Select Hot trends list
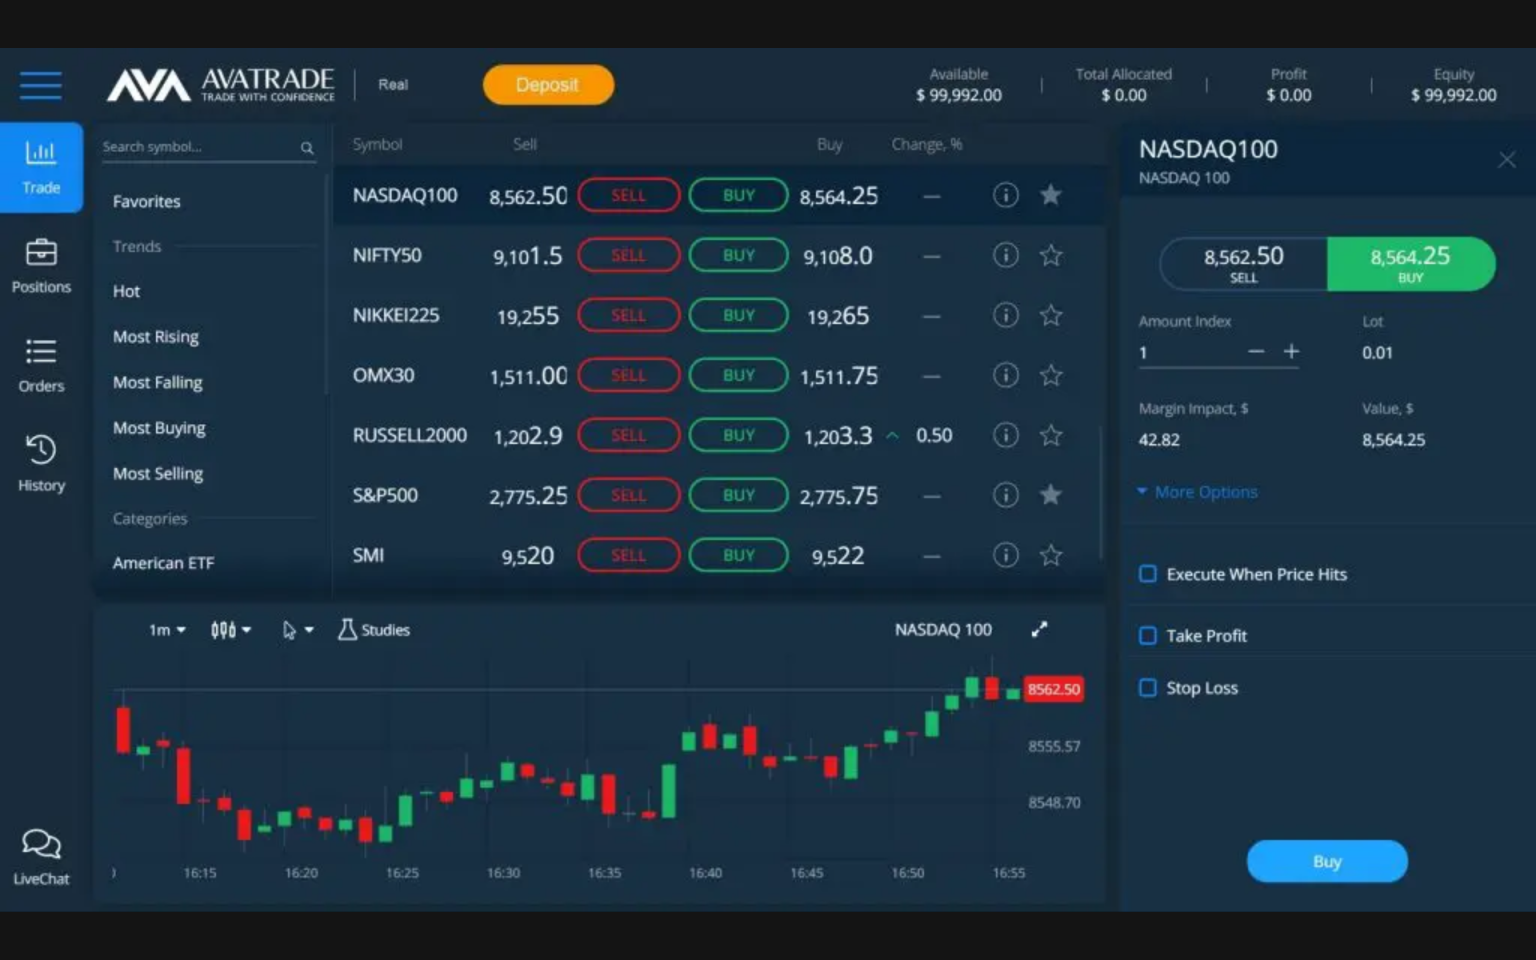Screen dimensions: 1536x960 (x=127, y=291)
